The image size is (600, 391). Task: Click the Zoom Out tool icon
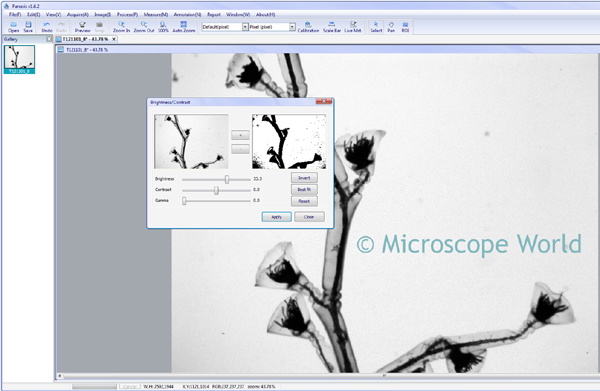tap(144, 27)
